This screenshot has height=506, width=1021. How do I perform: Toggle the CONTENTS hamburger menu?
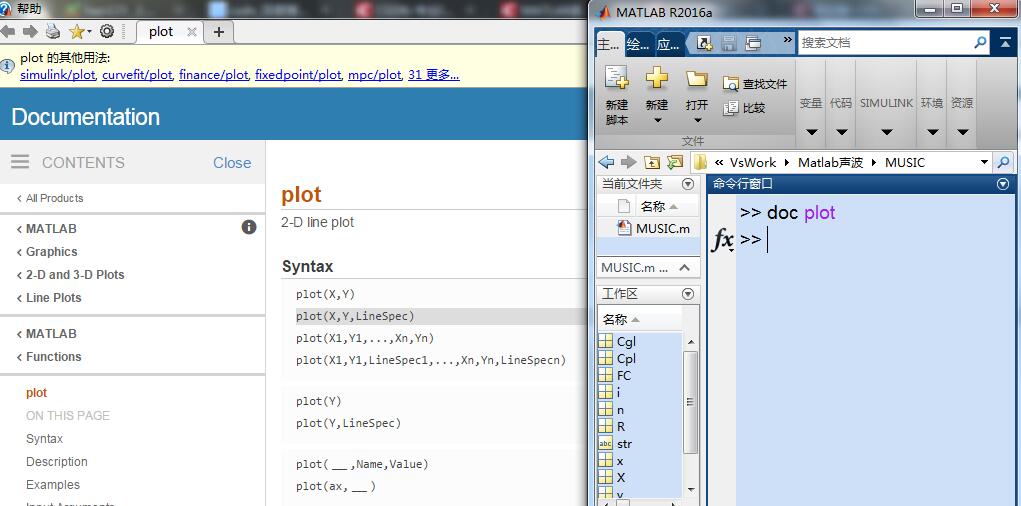20,162
